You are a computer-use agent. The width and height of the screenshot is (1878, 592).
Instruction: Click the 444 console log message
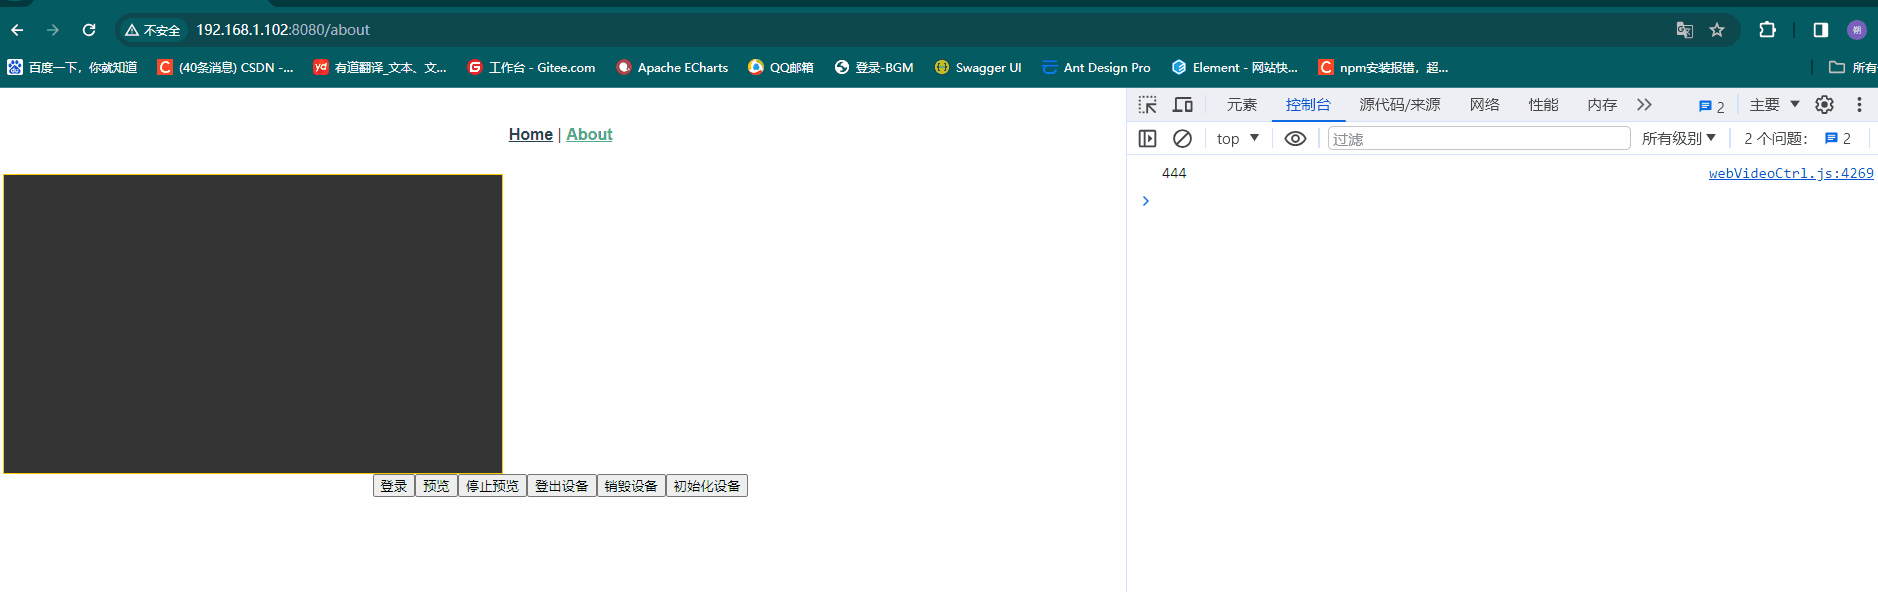tap(1174, 173)
